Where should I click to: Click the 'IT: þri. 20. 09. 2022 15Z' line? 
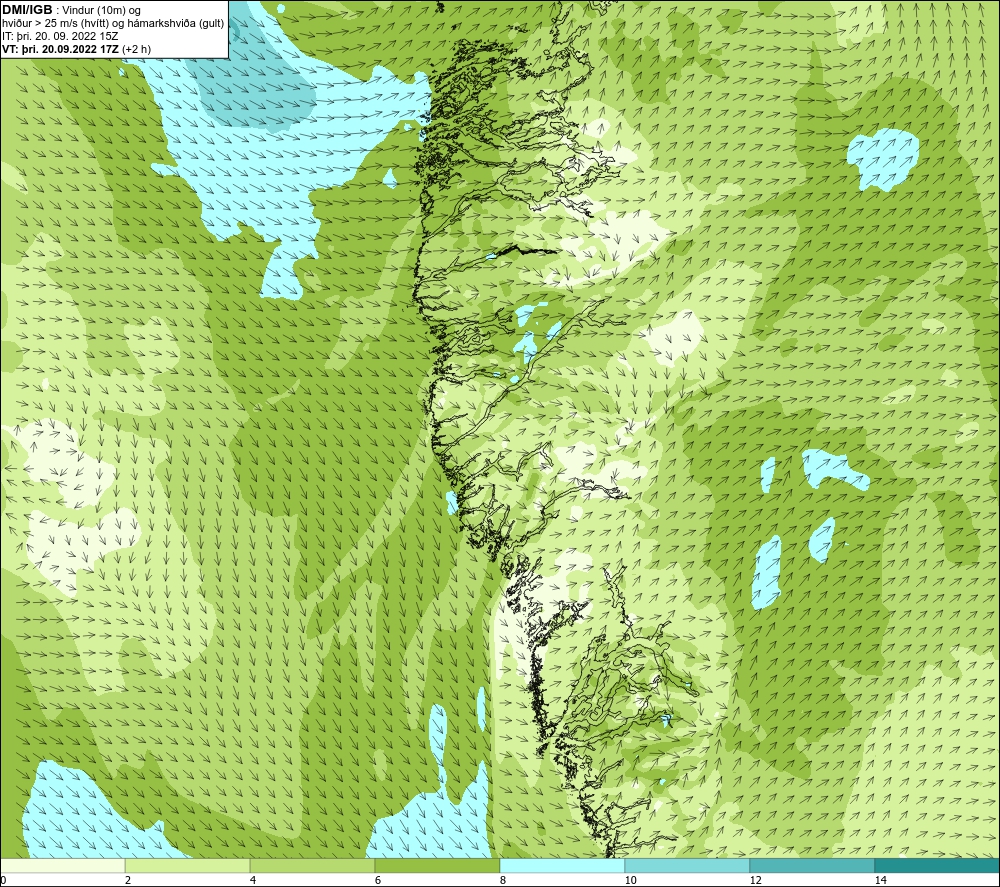[x=60, y=36]
